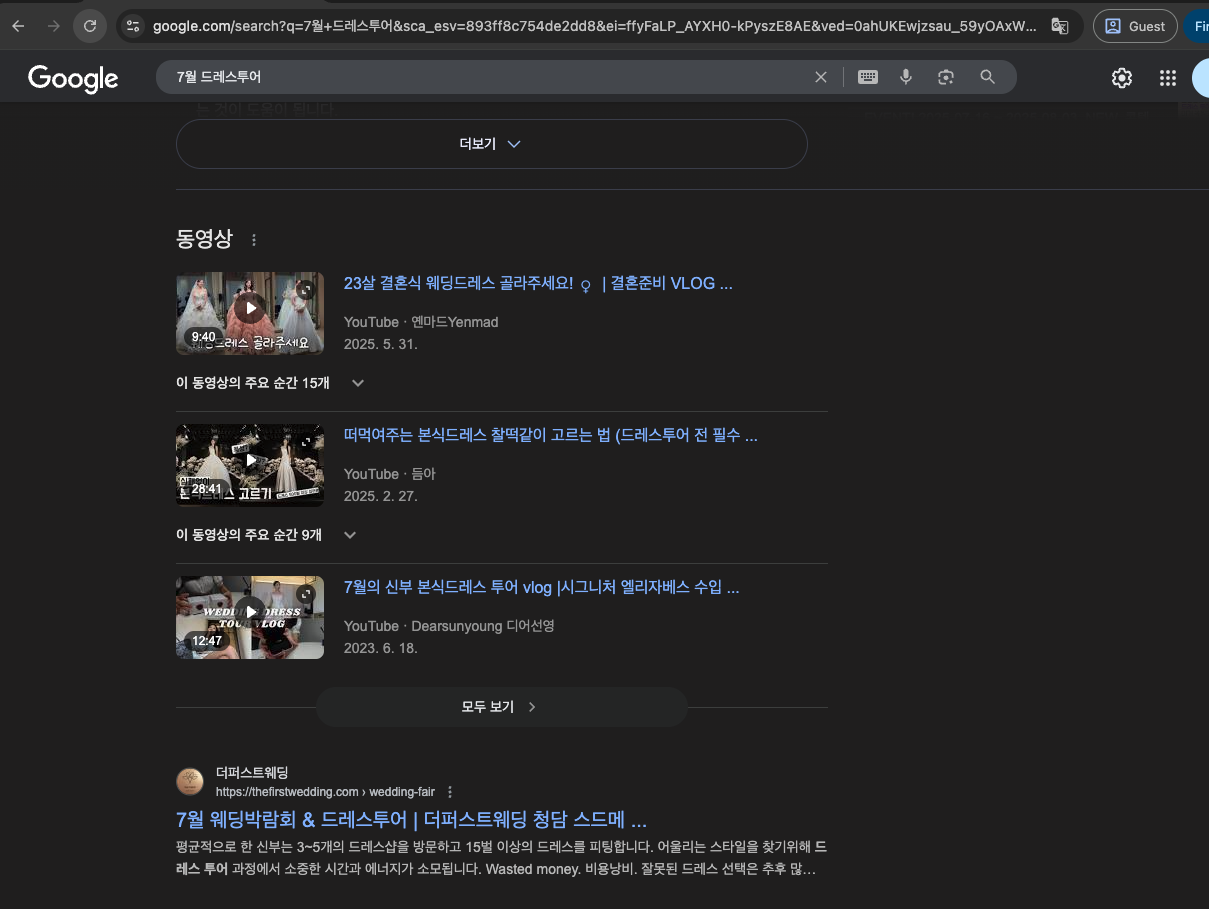Open the 더퍼스트웨딩 result three-dot menu
The image size is (1209, 909).
(x=449, y=791)
